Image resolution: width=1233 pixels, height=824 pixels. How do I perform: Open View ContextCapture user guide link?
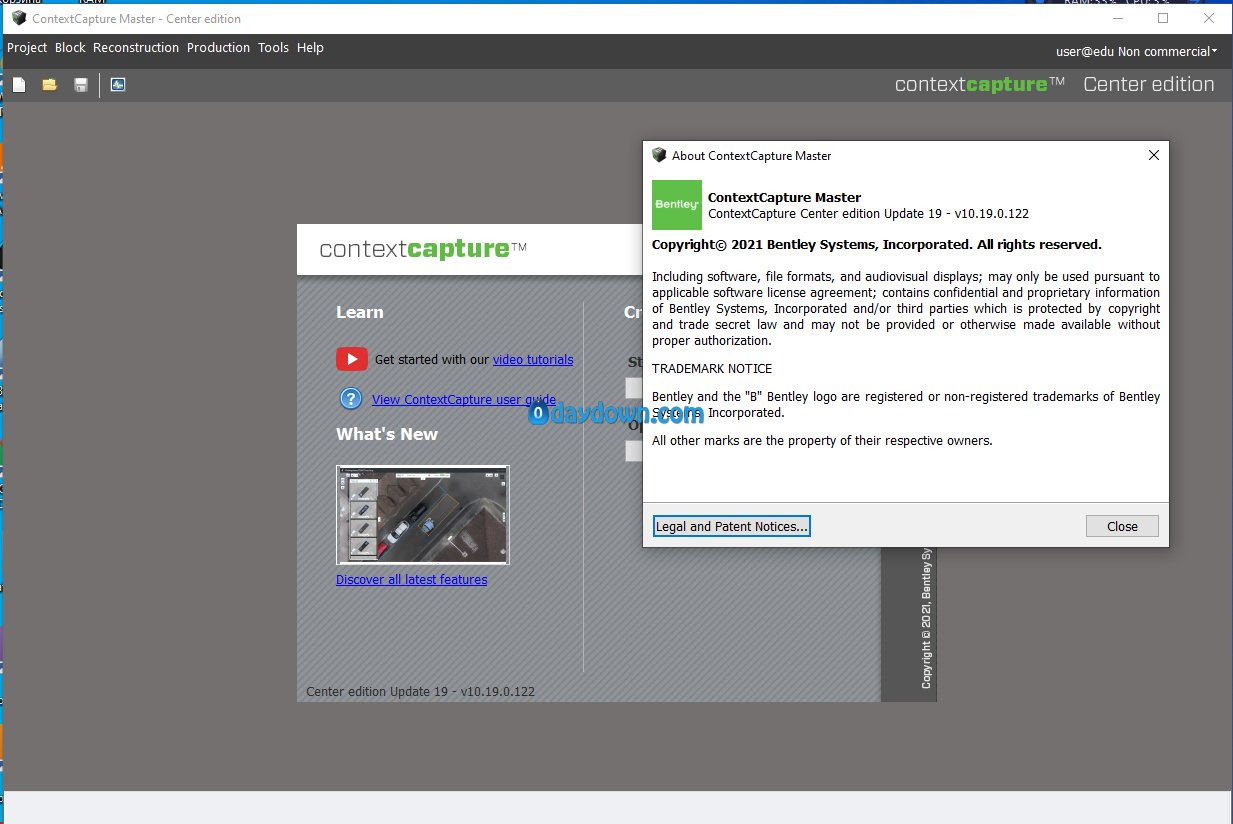point(464,400)
